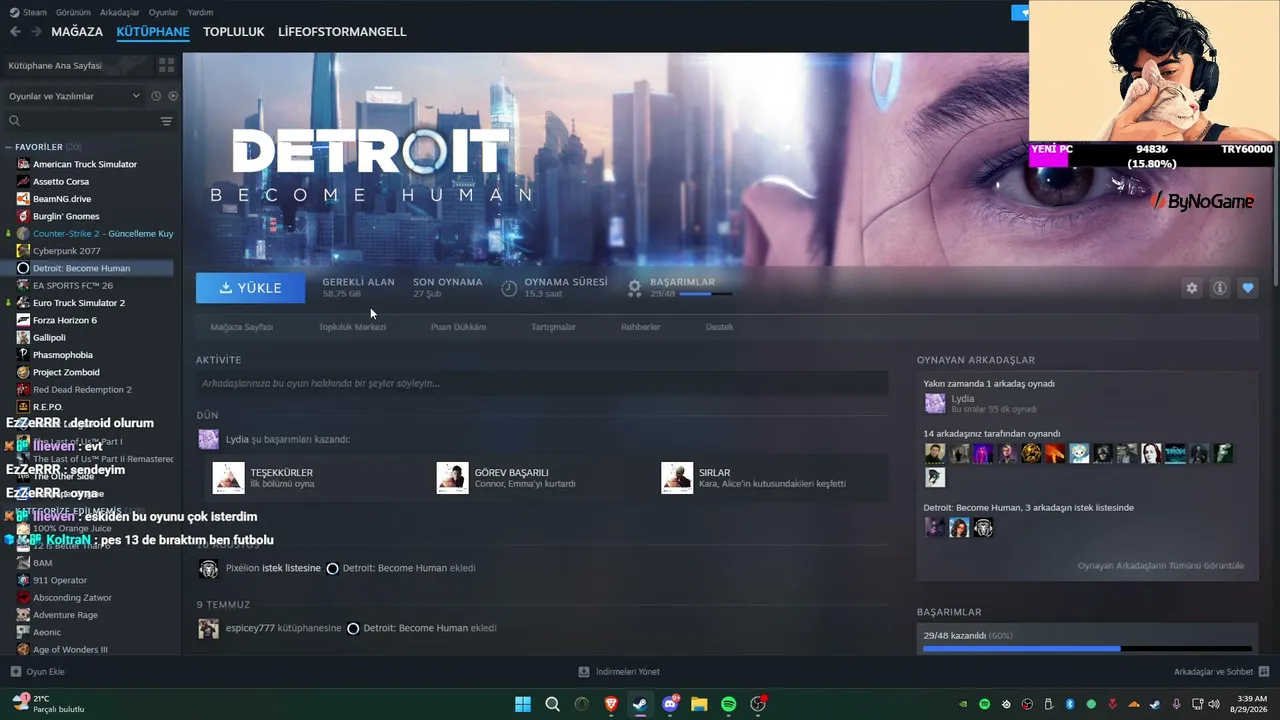Open Assetto Corsa game icon

(23, 181)
